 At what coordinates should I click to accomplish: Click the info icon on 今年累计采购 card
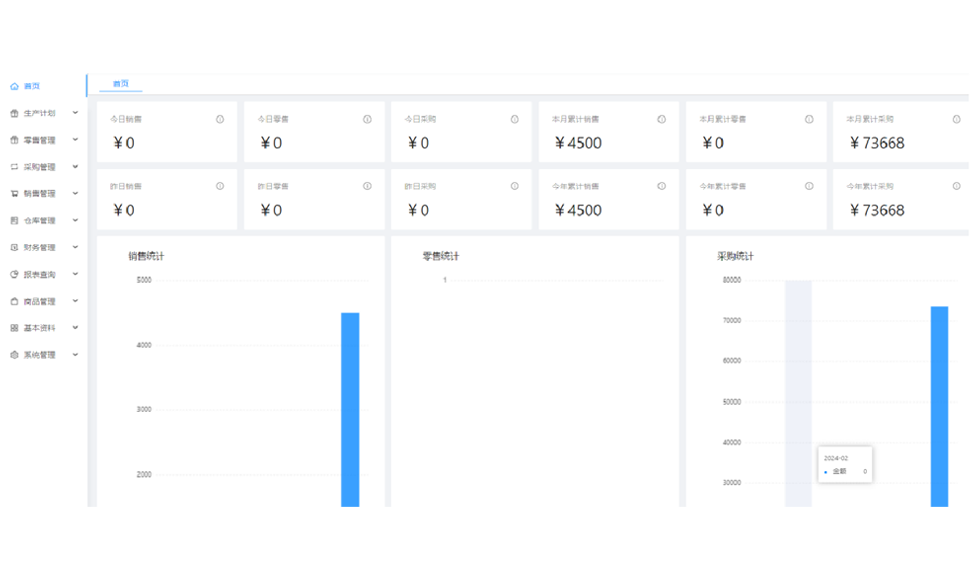point(956,186)
